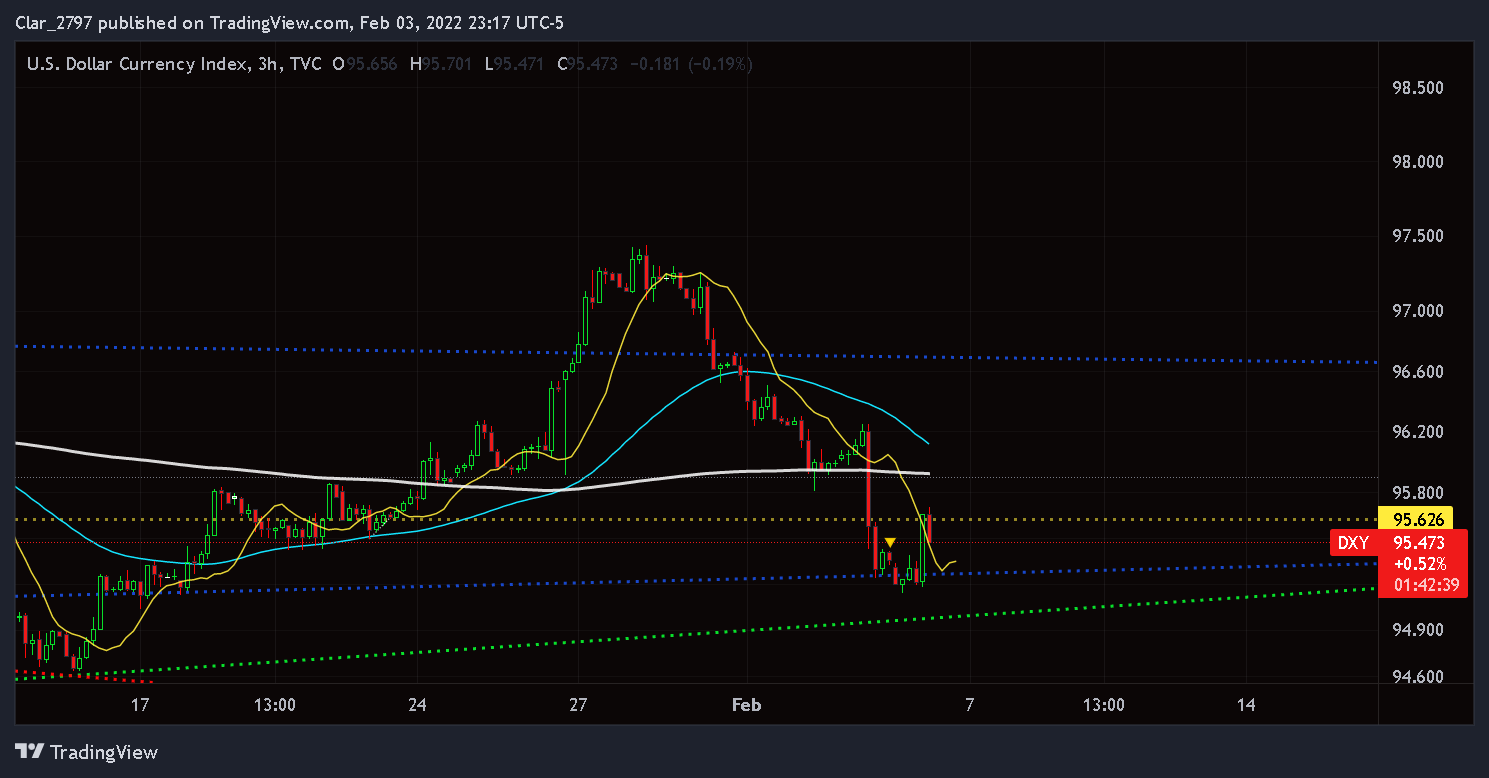
Task: Click the 24 date label on time axis
Action: [x=418, y=705]
